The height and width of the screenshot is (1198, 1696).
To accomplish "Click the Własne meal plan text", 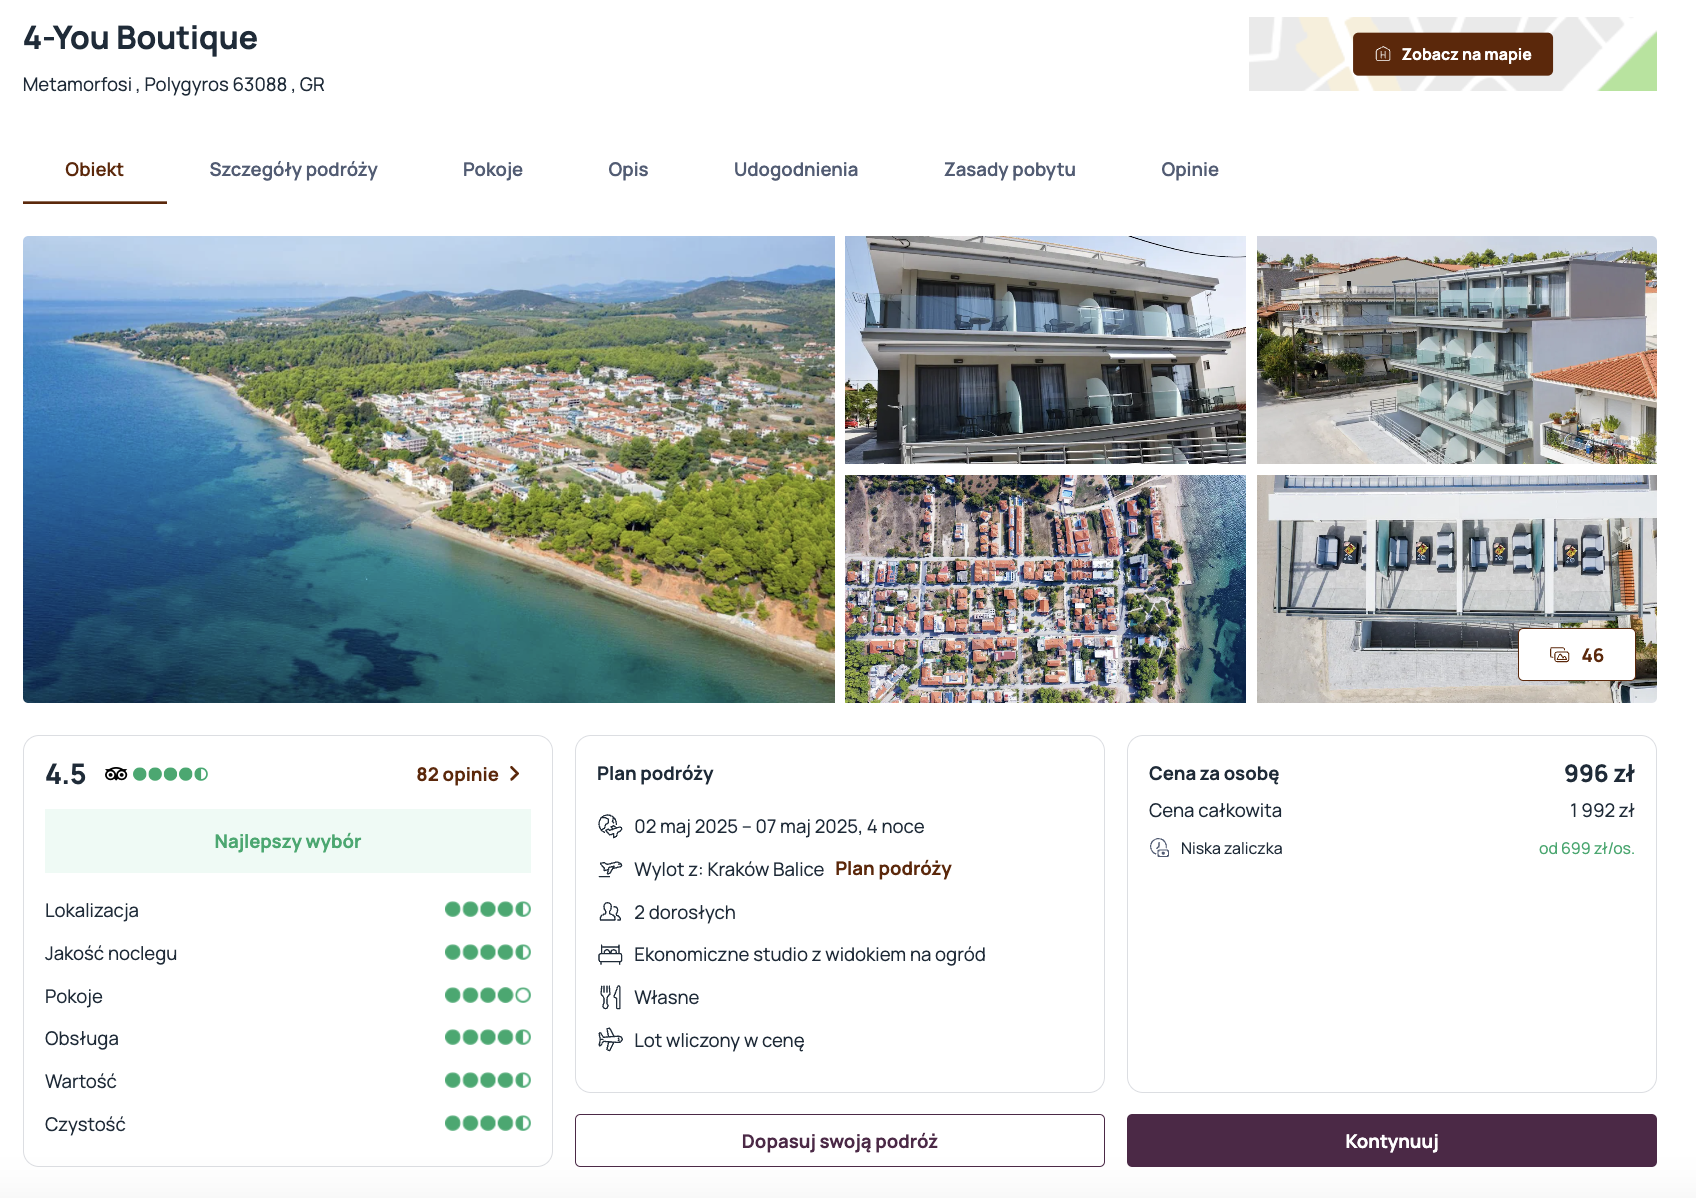I will click(x=667, y=997).
